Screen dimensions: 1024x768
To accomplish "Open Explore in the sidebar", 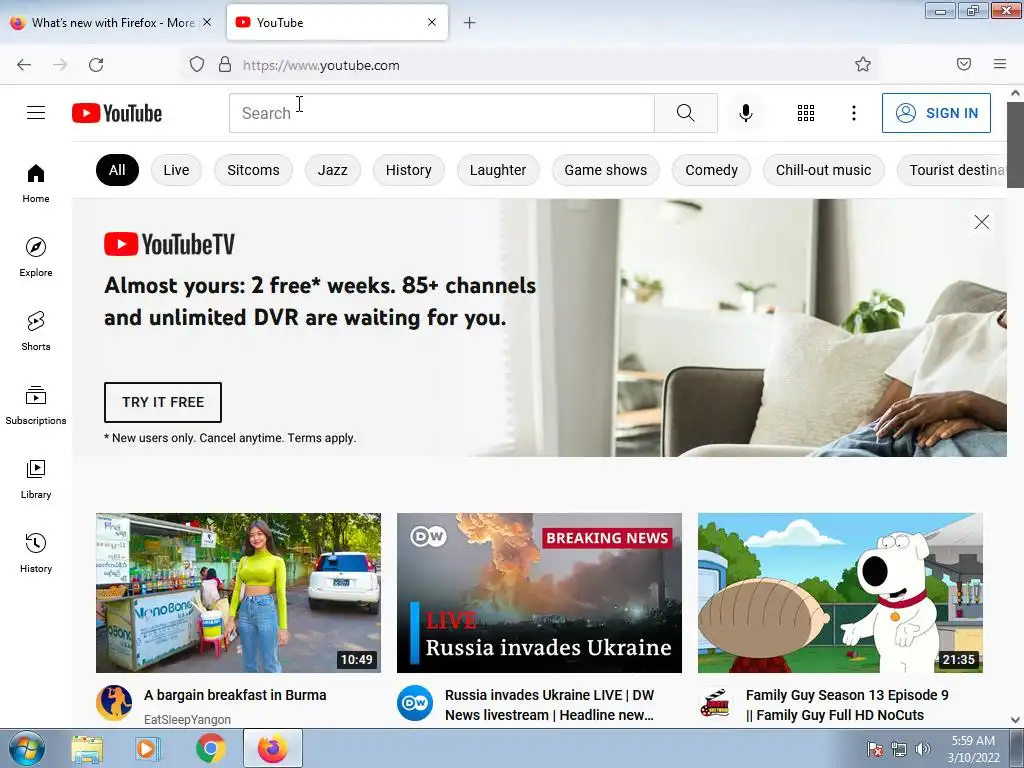I will [x=36, y=257].
